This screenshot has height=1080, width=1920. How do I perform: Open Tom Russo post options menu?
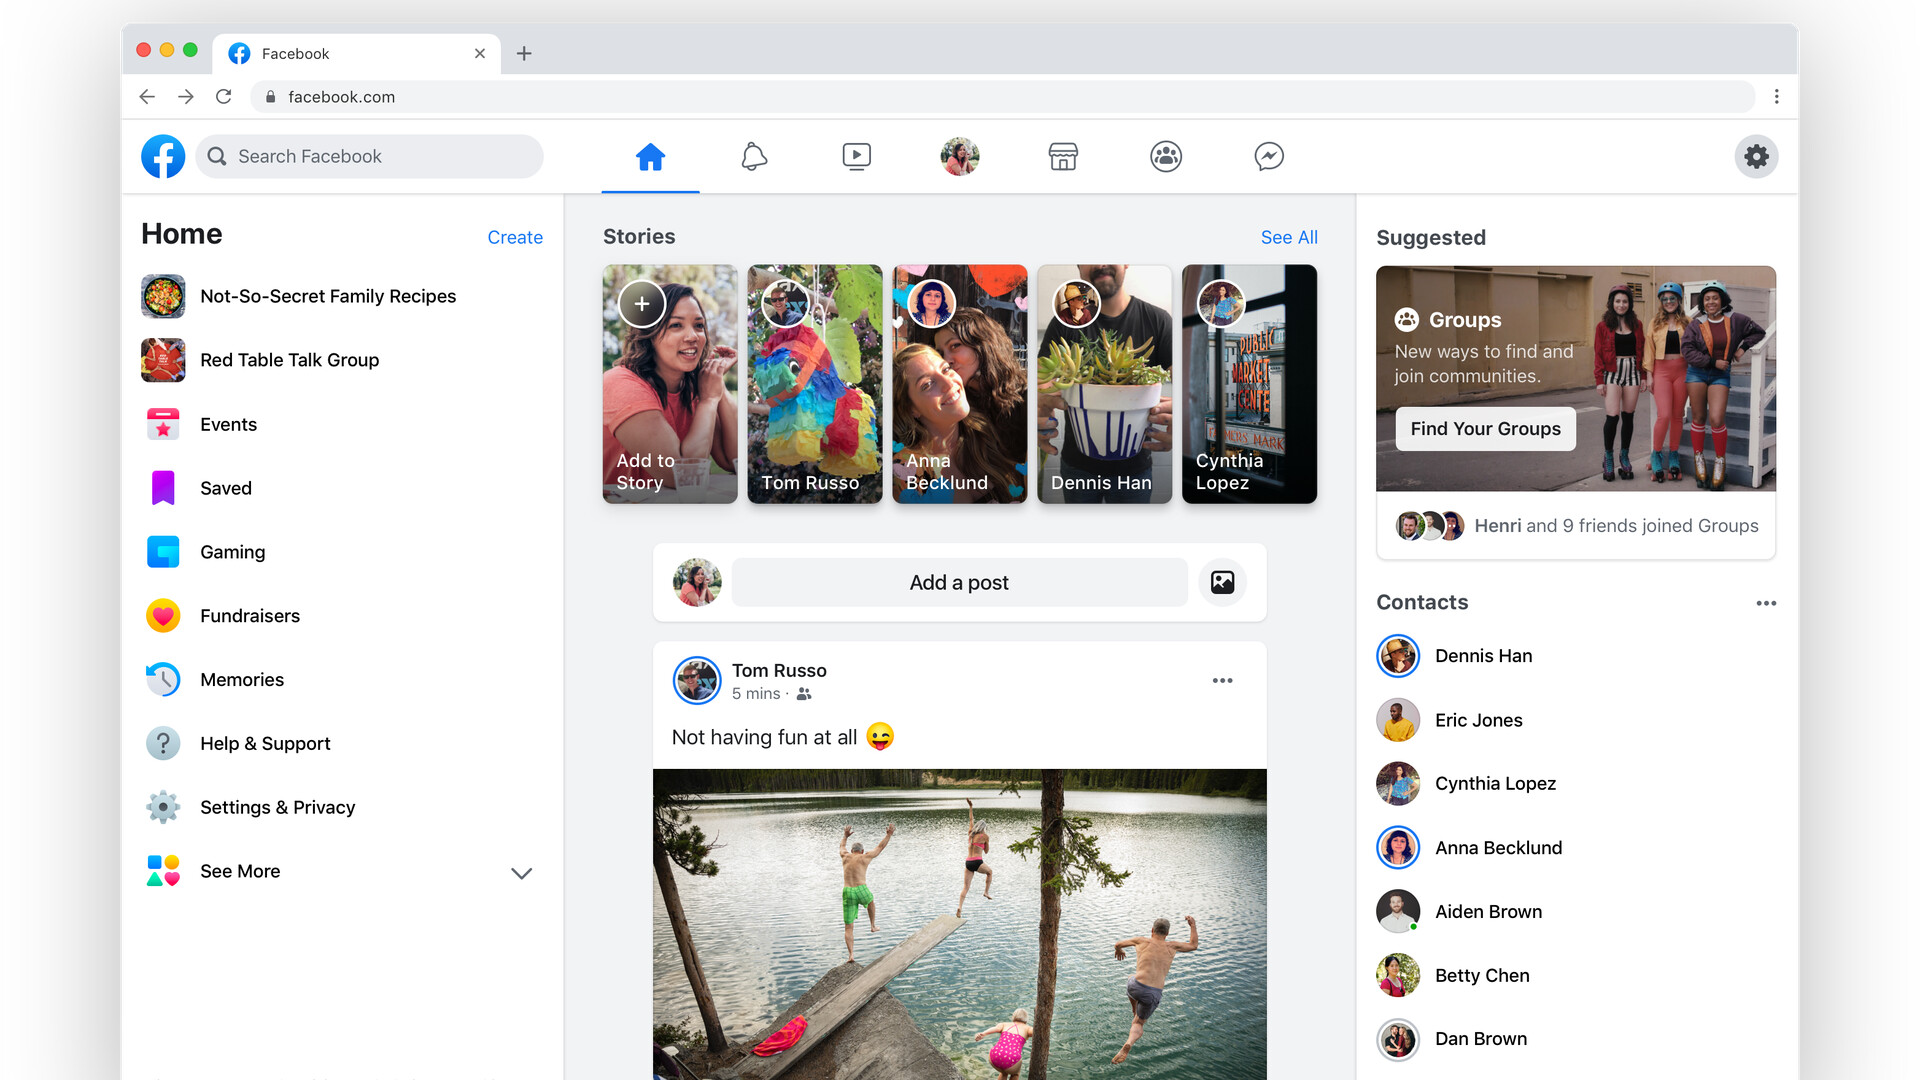point(1222,681)
